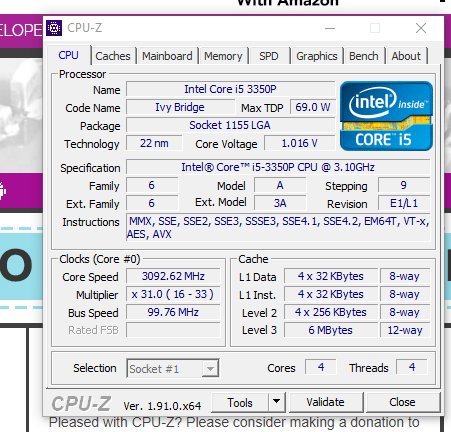Click the Intel Core i5 logo badge

386,116
